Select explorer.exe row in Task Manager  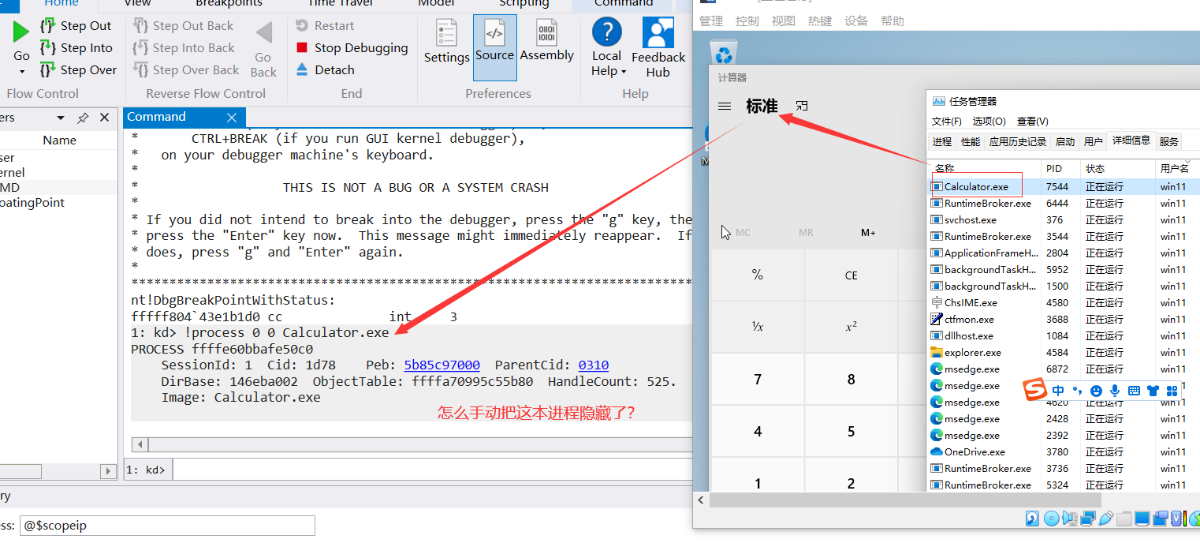(x=1063, y=352)
